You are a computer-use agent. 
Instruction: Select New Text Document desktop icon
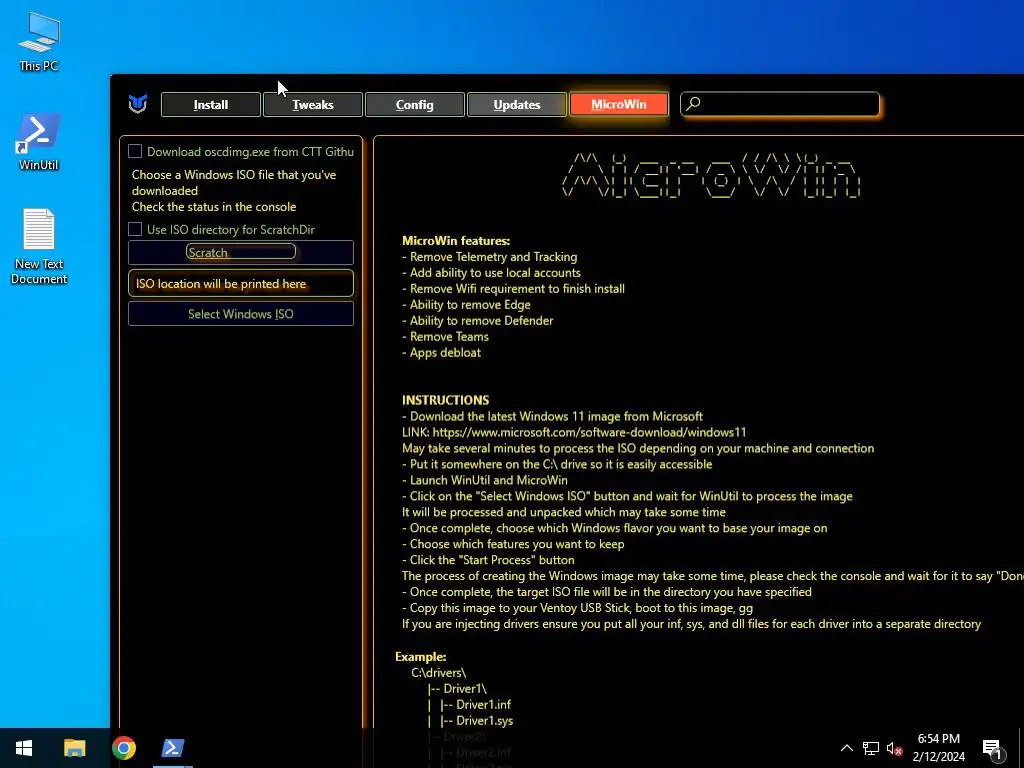click(x=39, y=247)
